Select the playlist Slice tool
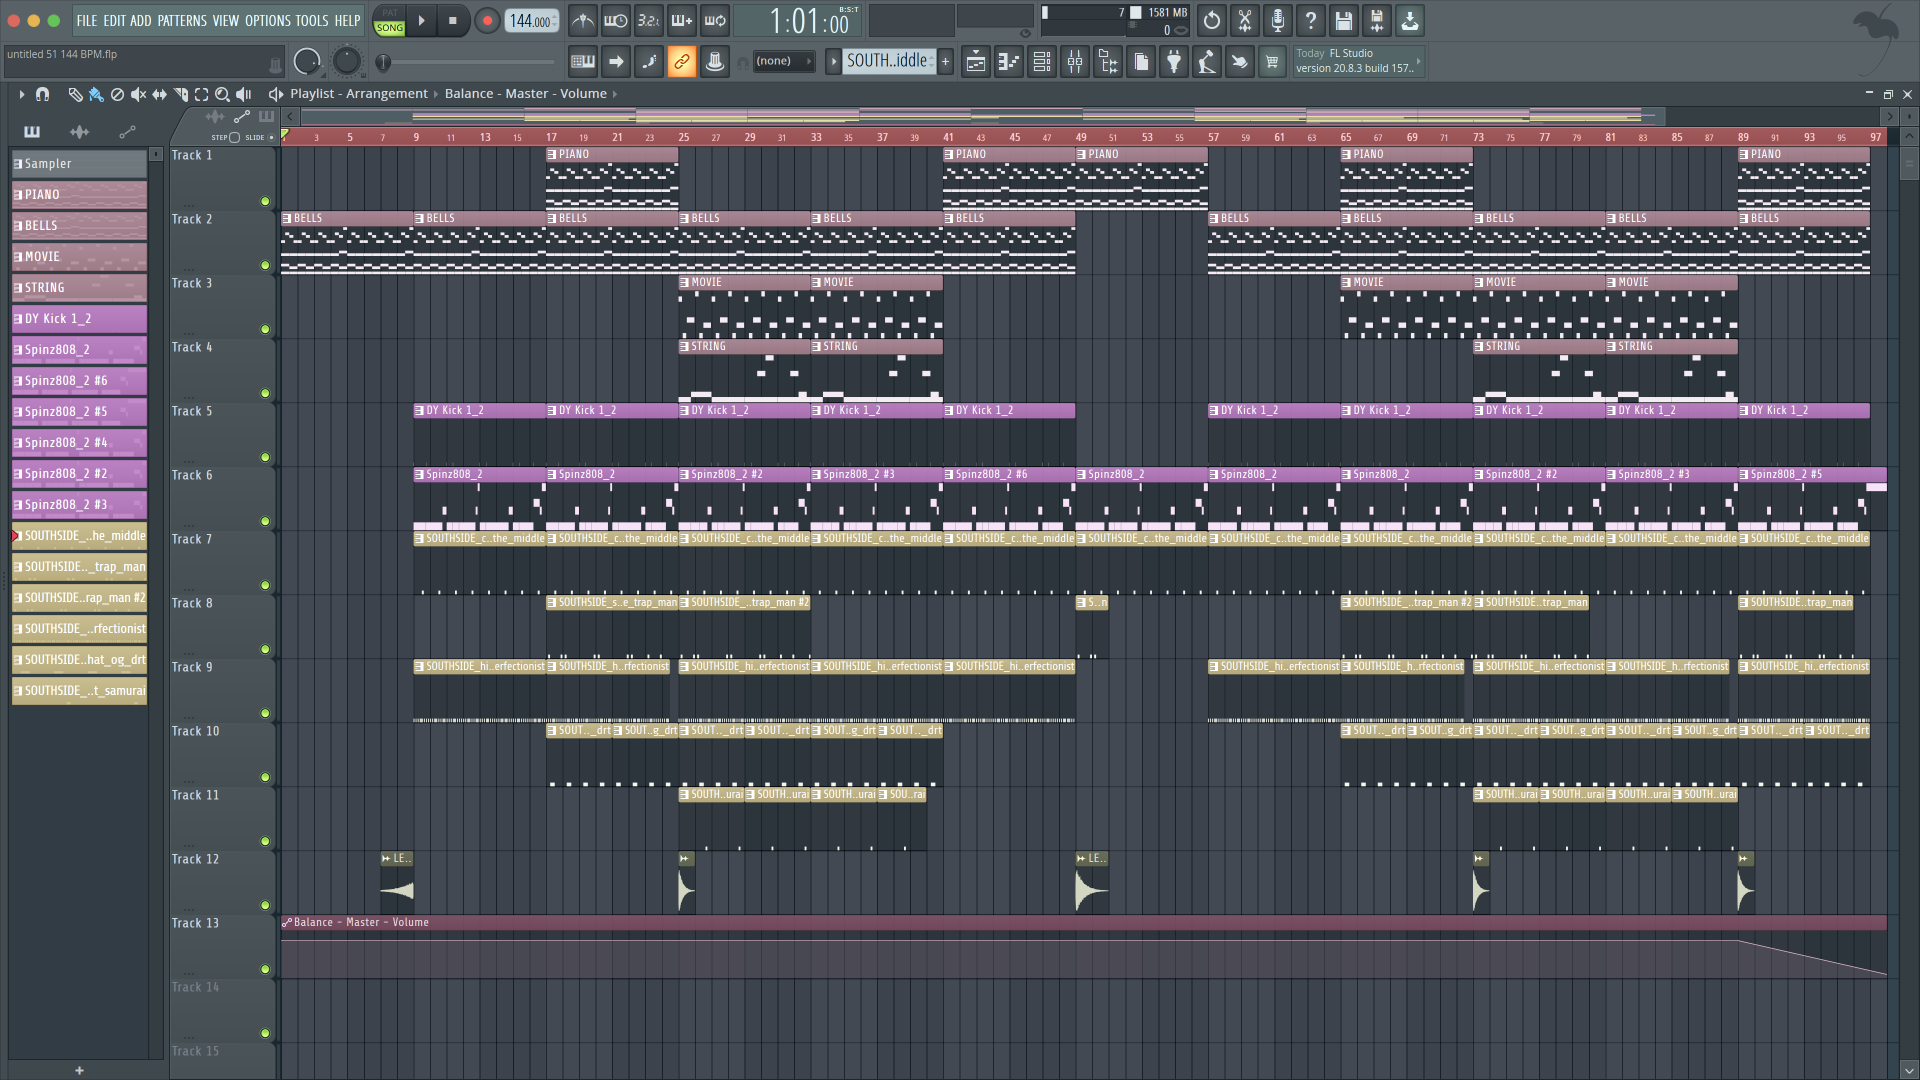Viewport: 1920px width, 1080px height. 181,94
